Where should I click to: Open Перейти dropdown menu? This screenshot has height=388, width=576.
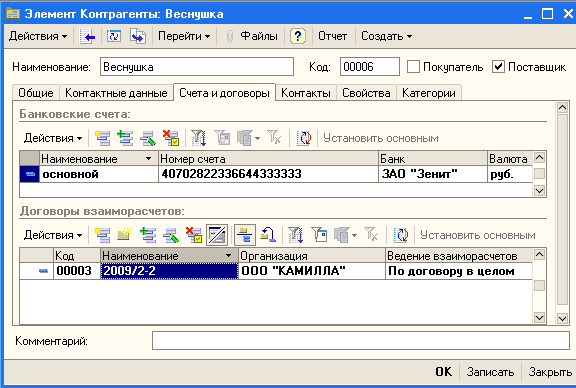coord(184,36)
